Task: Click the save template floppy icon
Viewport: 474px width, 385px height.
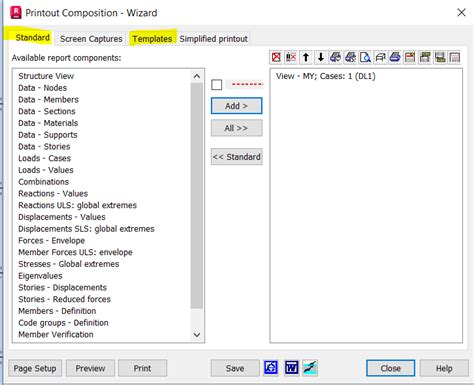Action: point(440,57)
